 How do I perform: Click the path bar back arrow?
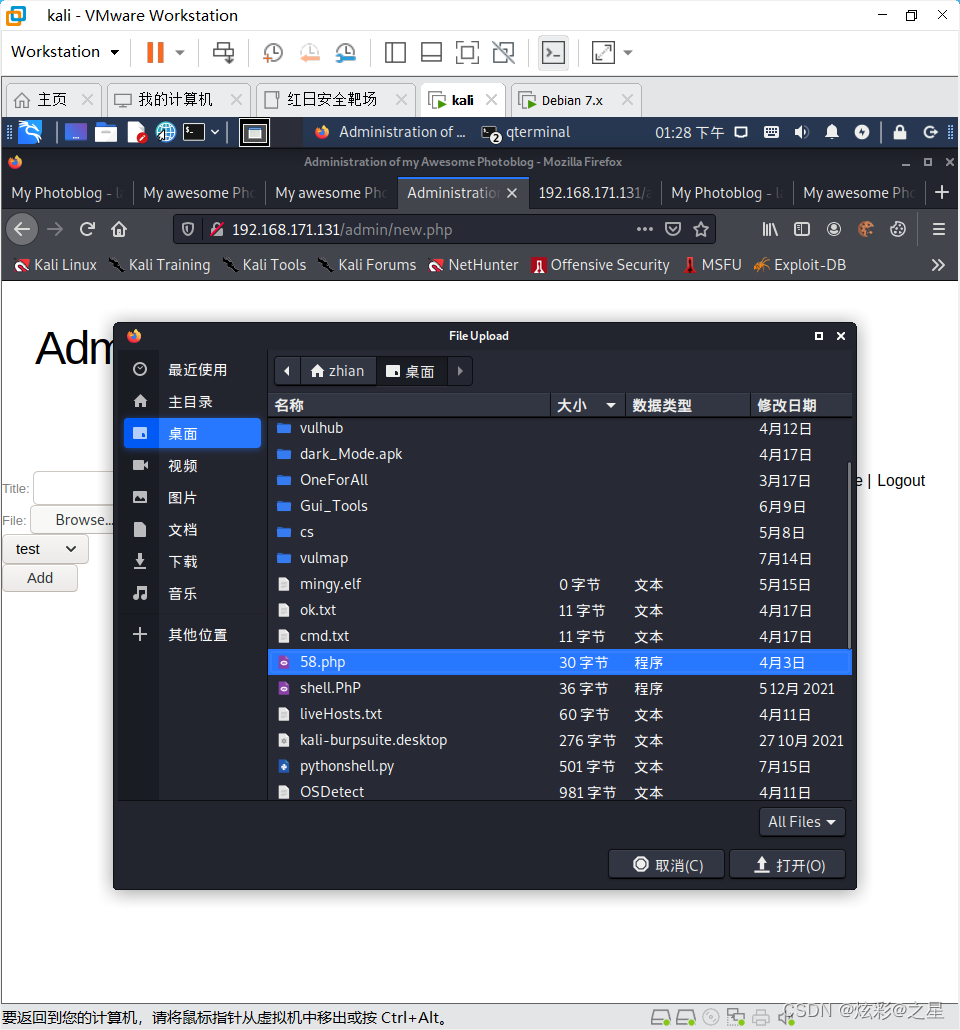[x=287, y=371]
